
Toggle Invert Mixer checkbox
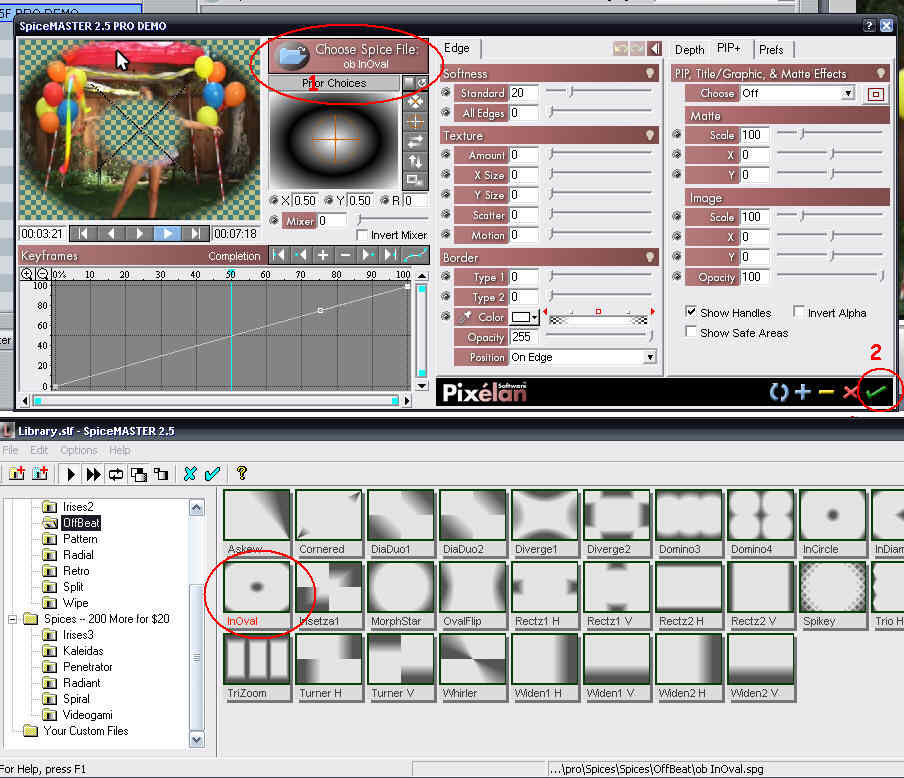point(362,235)
